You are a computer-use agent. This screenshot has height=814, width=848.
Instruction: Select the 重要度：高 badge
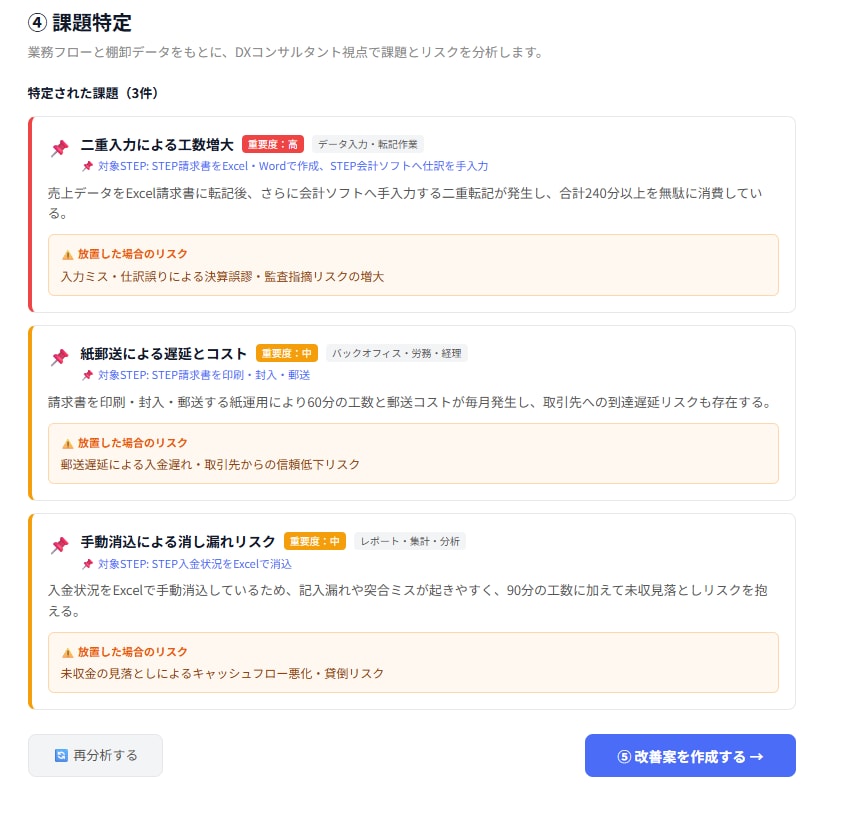[x=273, y=144]
